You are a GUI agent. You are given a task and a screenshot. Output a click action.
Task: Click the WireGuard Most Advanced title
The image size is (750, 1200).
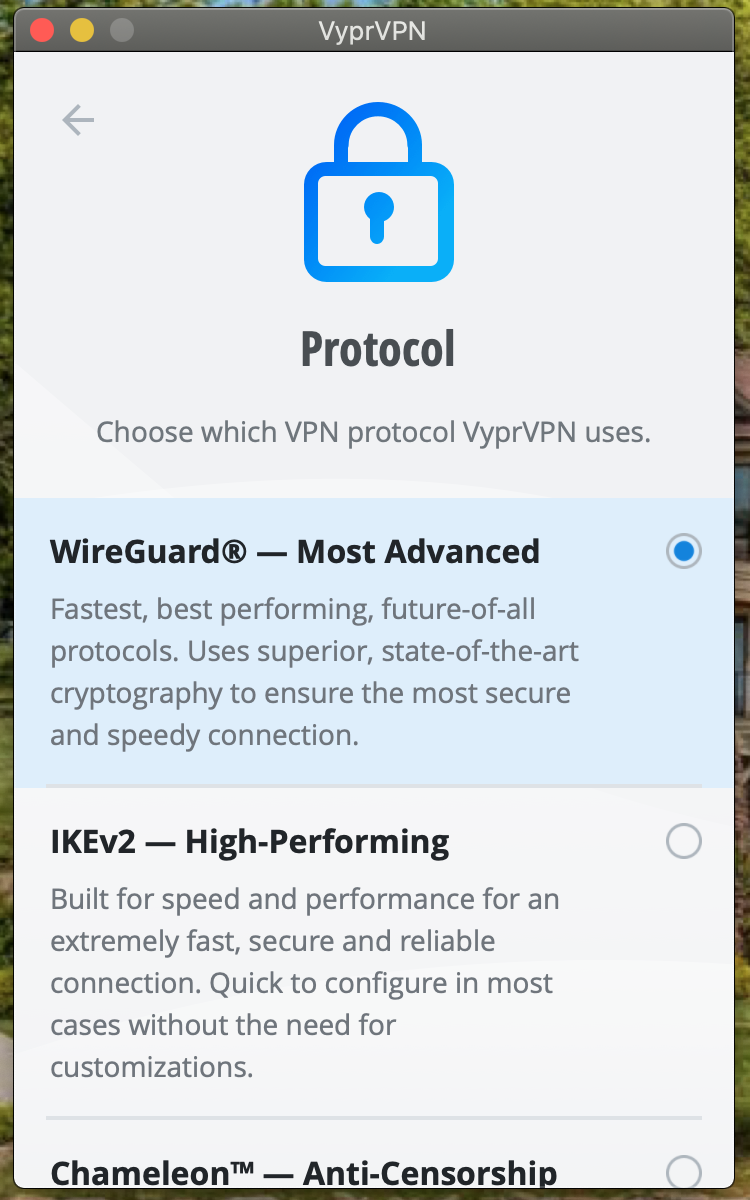295,551
